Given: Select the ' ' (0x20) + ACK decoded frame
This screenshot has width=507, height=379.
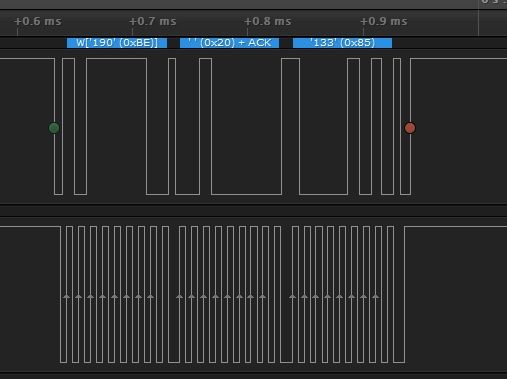Looking at the screenshot, I should point(229,43).
